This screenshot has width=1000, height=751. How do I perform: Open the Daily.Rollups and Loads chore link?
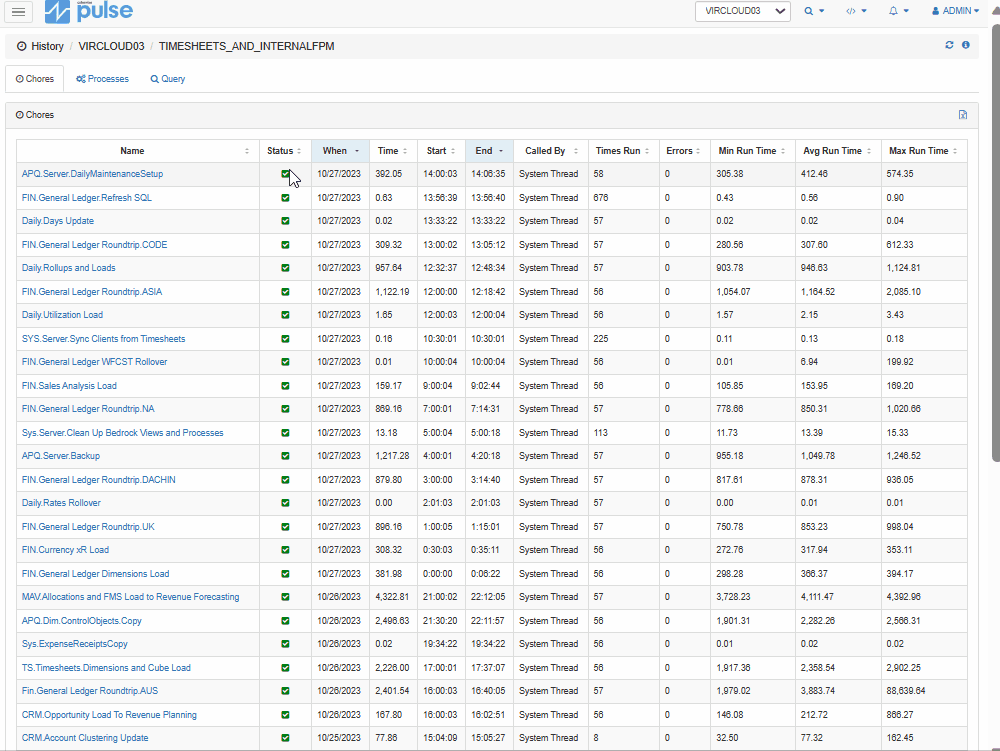pyautogui.click(x=68, y=268)
